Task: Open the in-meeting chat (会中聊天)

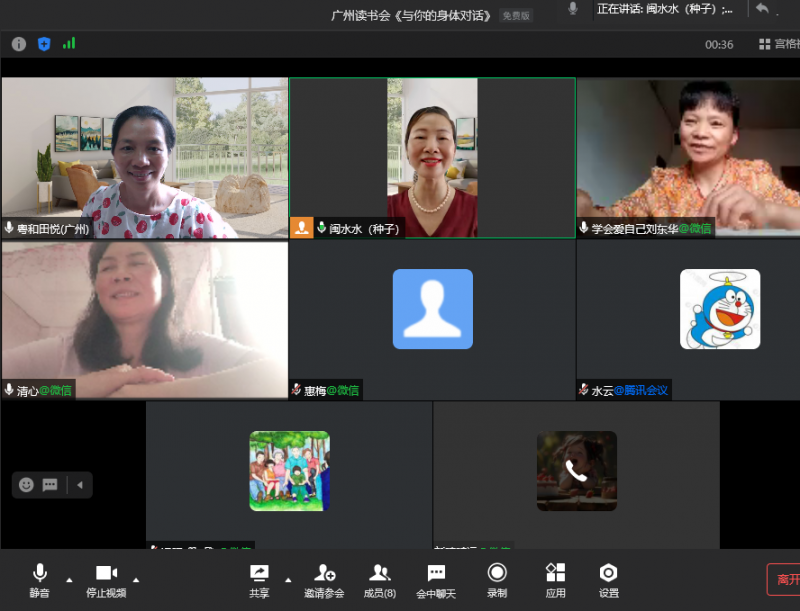Action: point(436,579)
